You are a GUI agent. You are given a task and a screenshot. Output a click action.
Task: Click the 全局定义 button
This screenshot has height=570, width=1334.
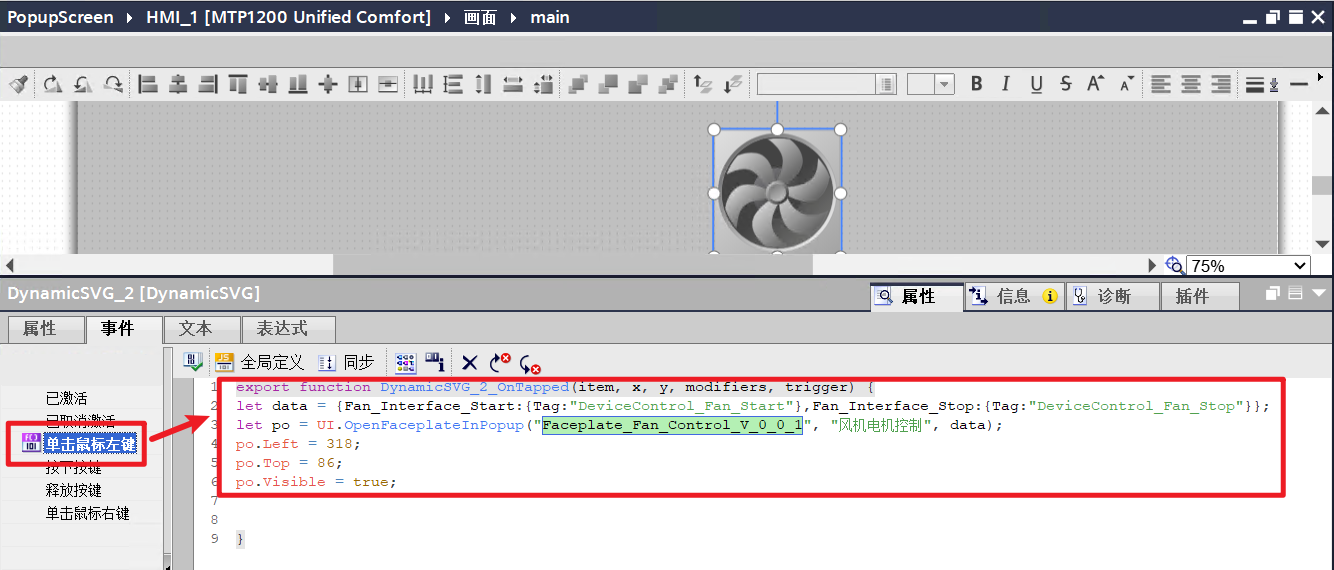point(260,363)
